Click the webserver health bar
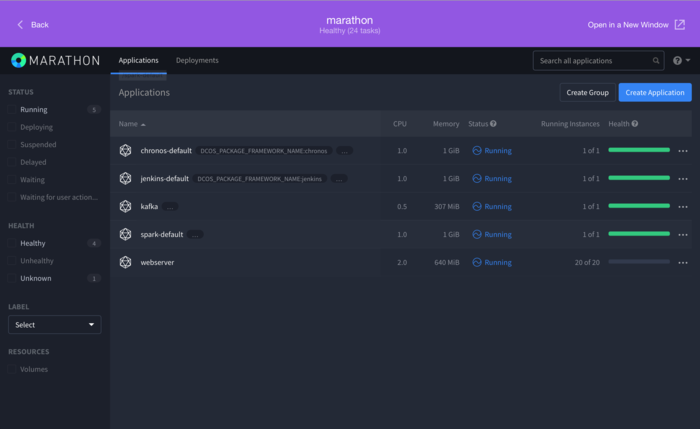700x429 pixels. 639,262
